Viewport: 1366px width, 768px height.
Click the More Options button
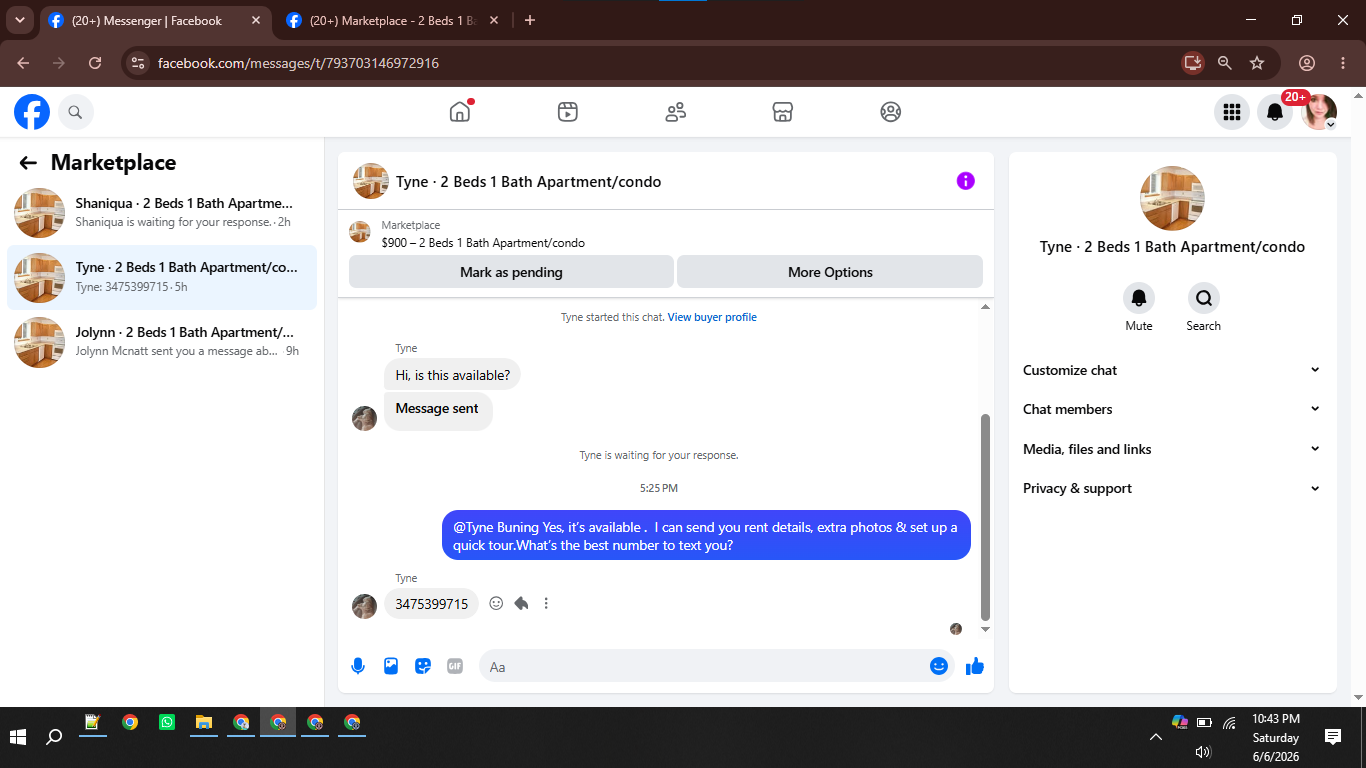click(x=830, y=272)
